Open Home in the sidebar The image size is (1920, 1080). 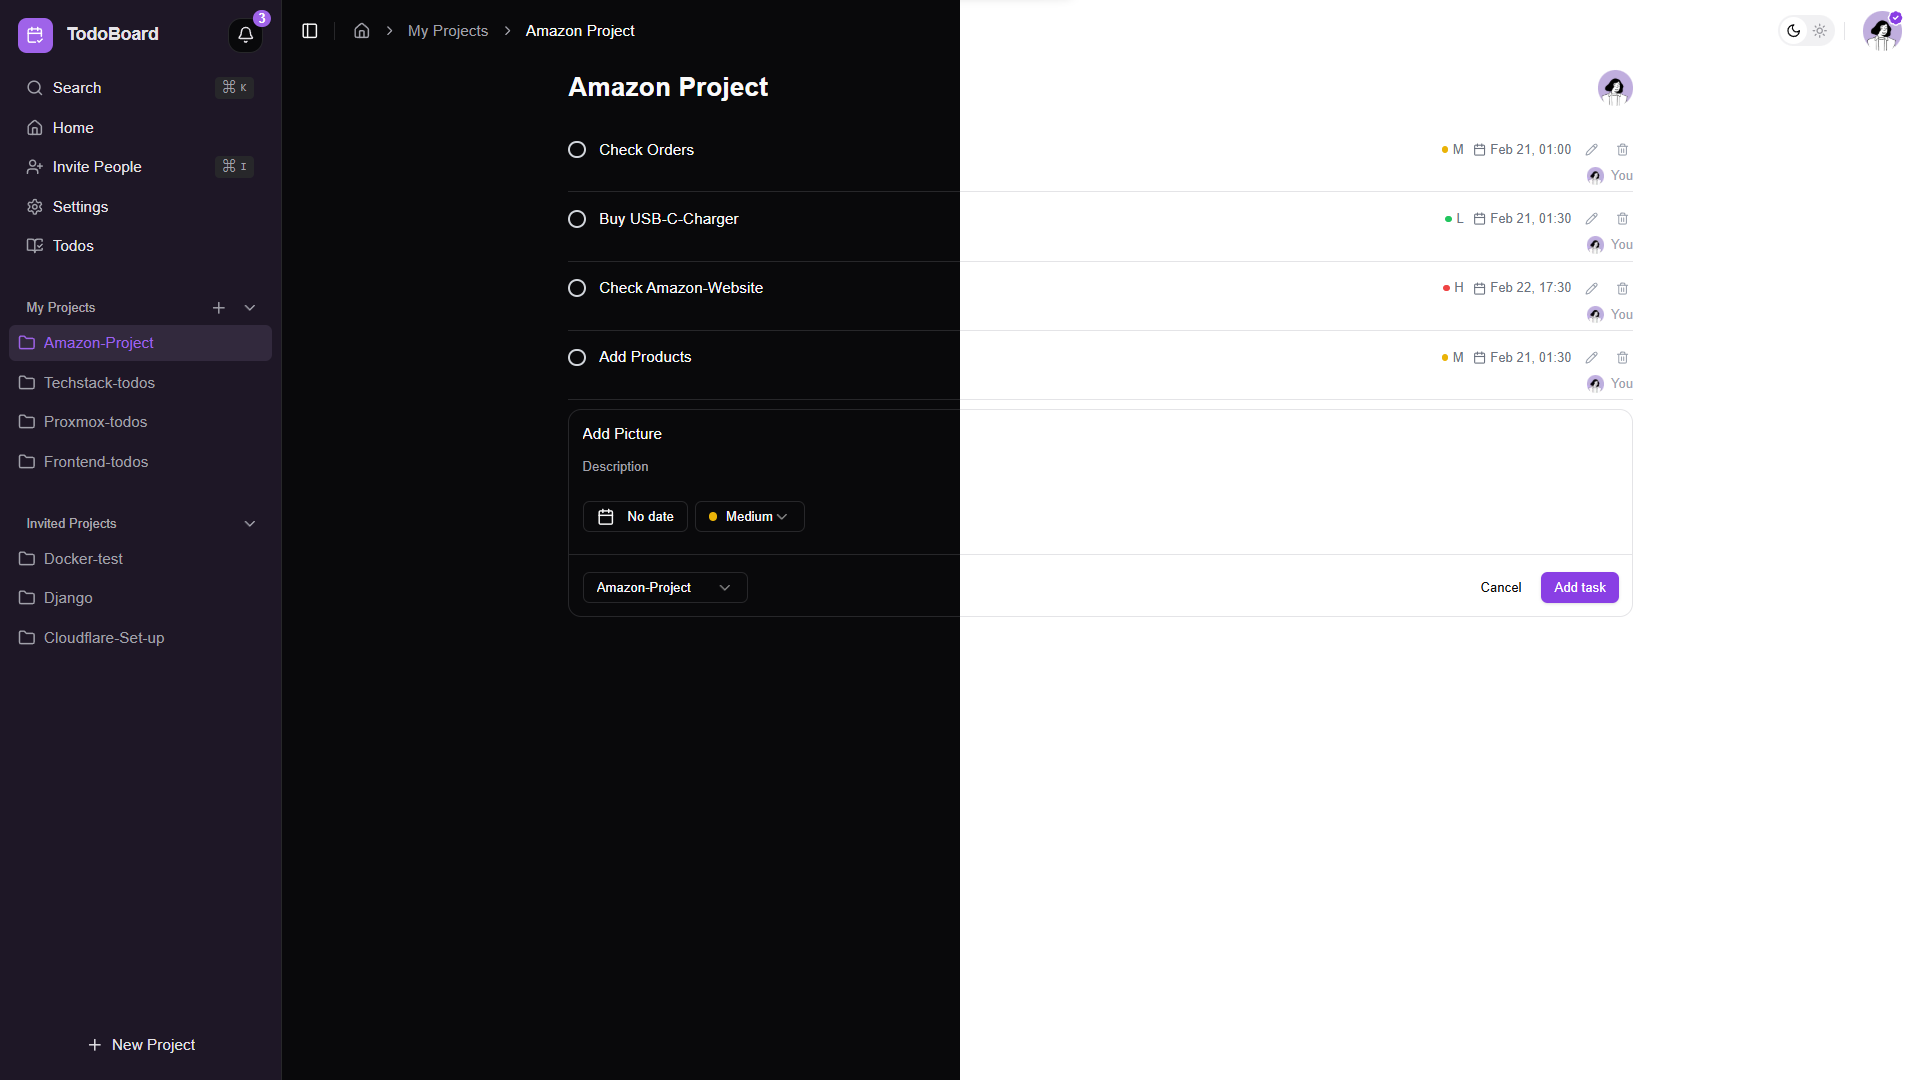pos(140,128)
